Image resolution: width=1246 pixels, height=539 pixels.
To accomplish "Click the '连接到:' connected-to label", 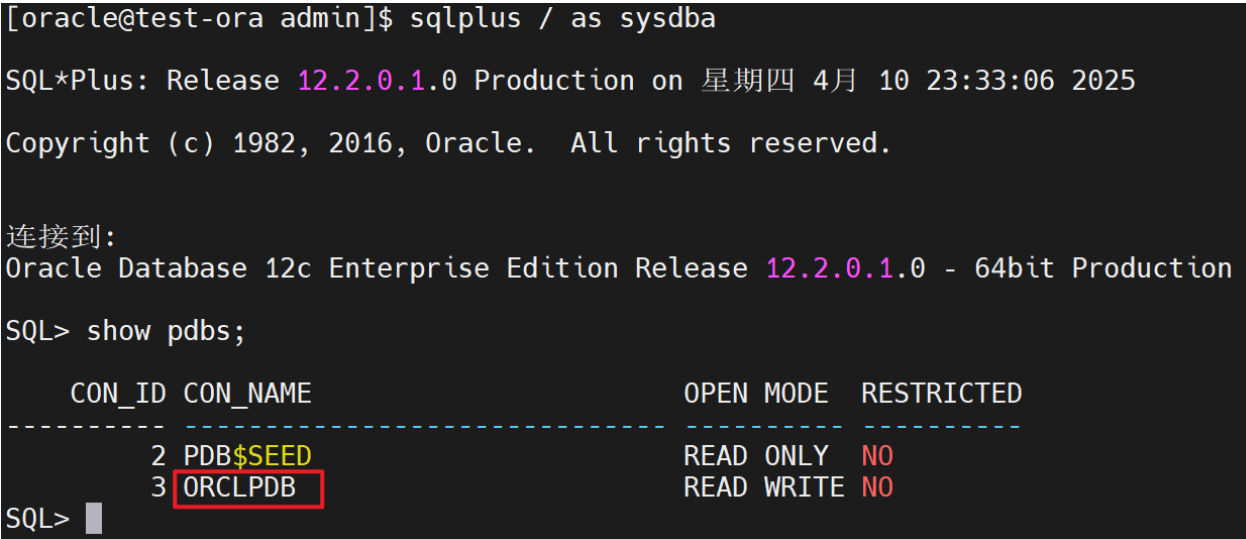I will click(x=62, y=238).
